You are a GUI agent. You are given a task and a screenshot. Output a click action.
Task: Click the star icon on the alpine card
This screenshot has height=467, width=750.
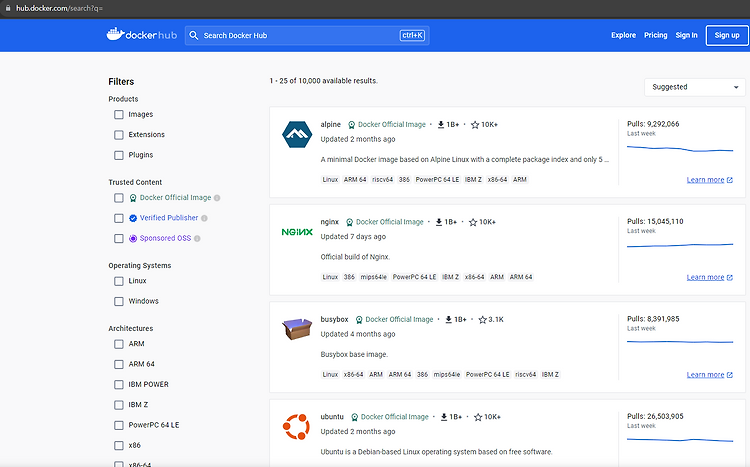point(475,124)
